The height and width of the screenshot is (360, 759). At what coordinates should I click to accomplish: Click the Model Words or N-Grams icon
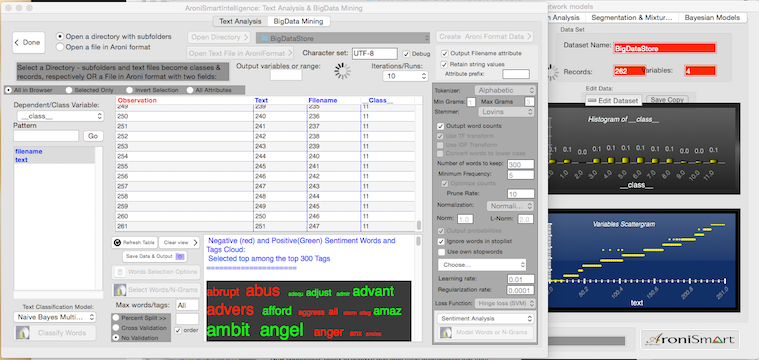(445, 333)
